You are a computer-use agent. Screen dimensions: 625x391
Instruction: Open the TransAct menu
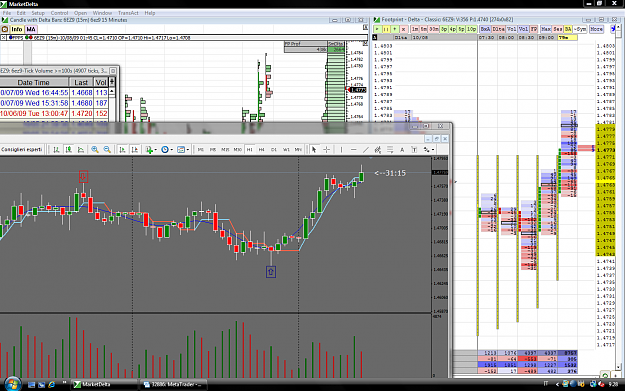click(x=128, y=13)
